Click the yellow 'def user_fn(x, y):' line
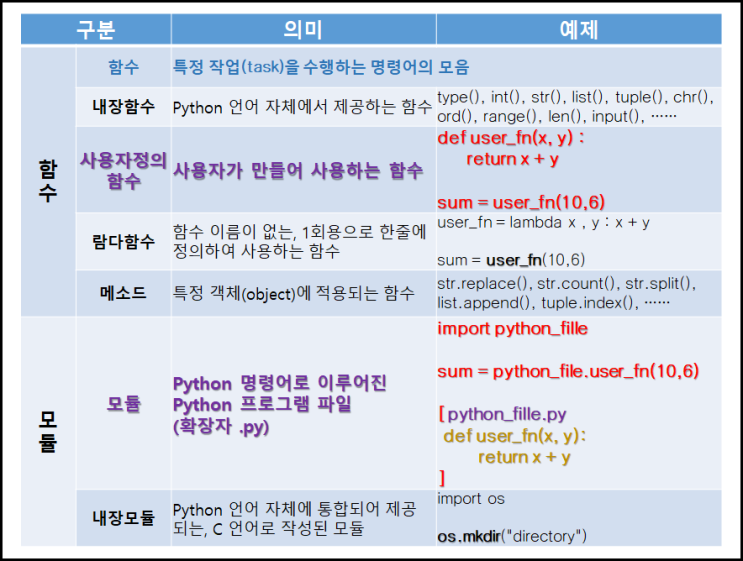The height and width of the screenshot is (561, 743). 515,436
